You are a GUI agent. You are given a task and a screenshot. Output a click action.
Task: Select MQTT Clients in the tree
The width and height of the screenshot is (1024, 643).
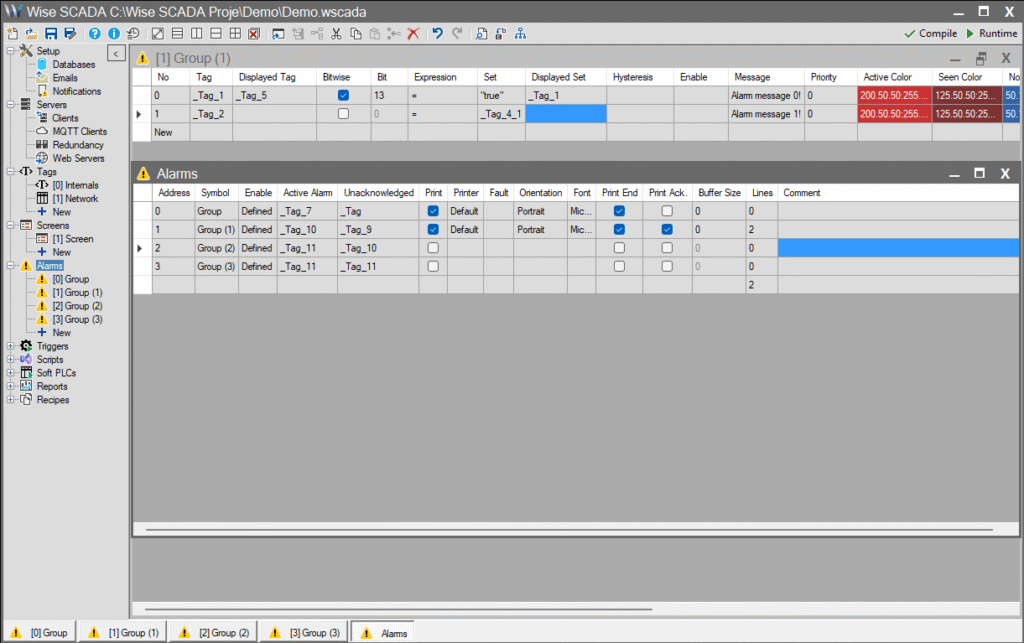coord(79,132)
